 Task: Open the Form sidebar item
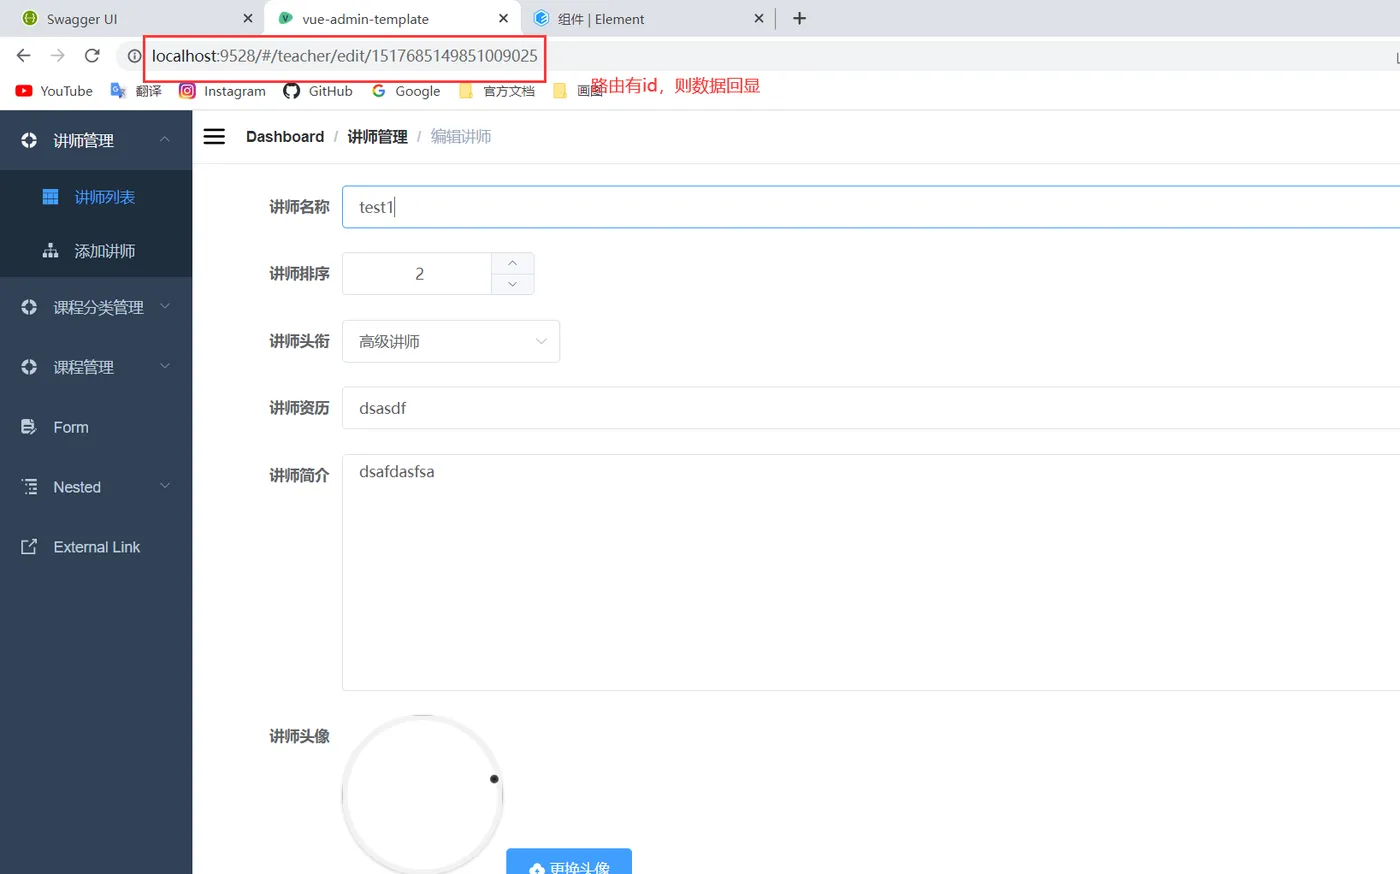coord(96,427)
